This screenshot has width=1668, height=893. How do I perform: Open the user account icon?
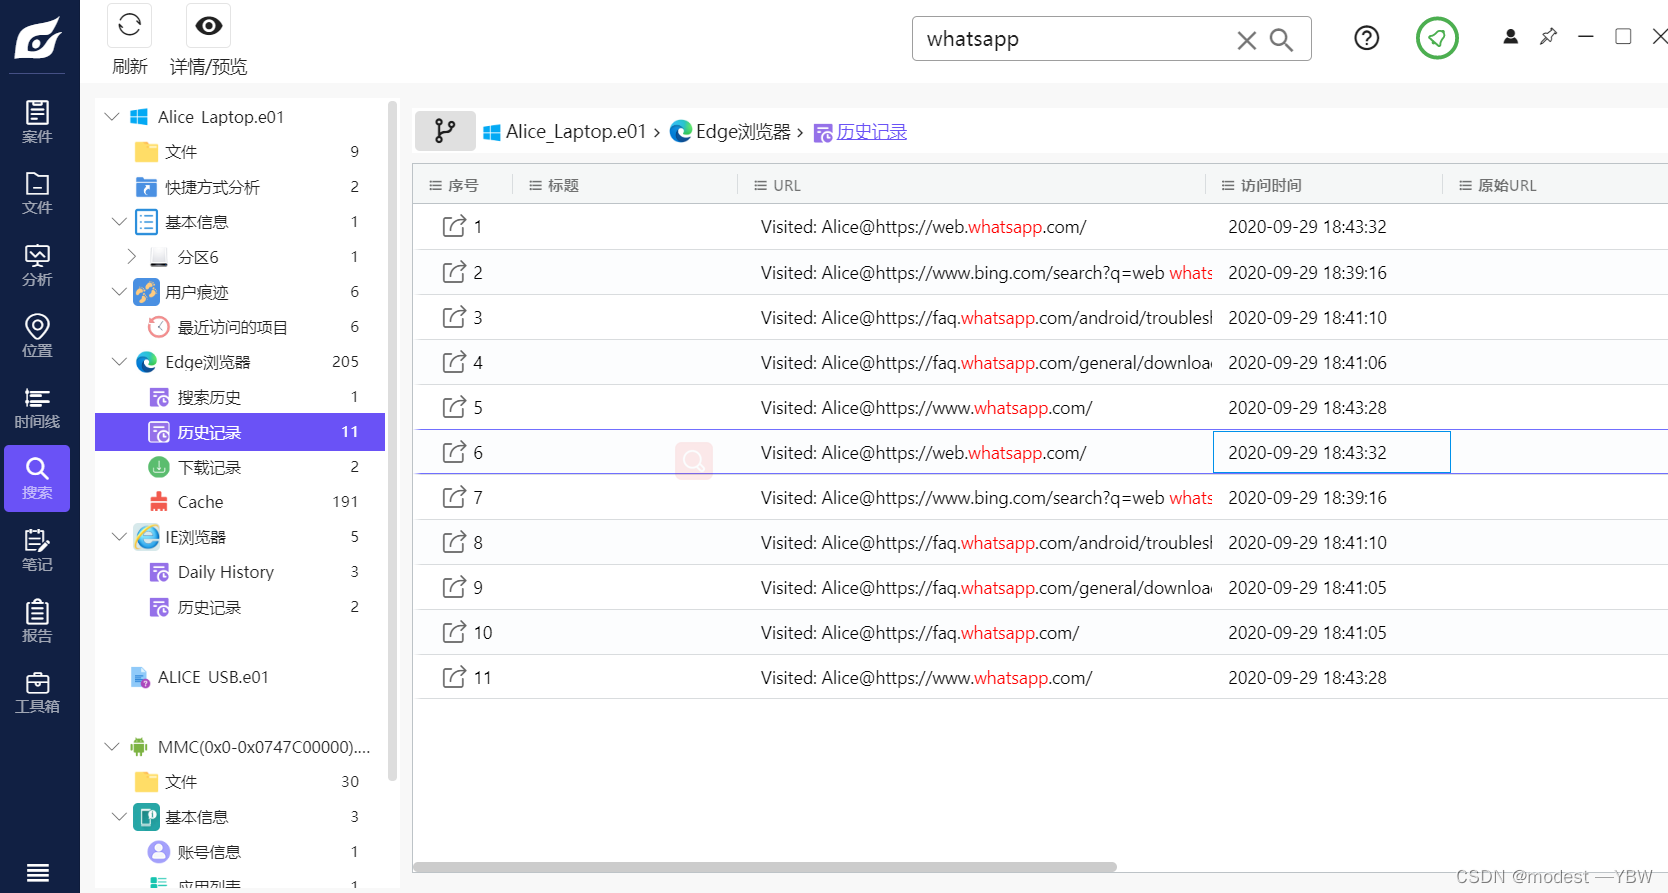click(1511, 37)
